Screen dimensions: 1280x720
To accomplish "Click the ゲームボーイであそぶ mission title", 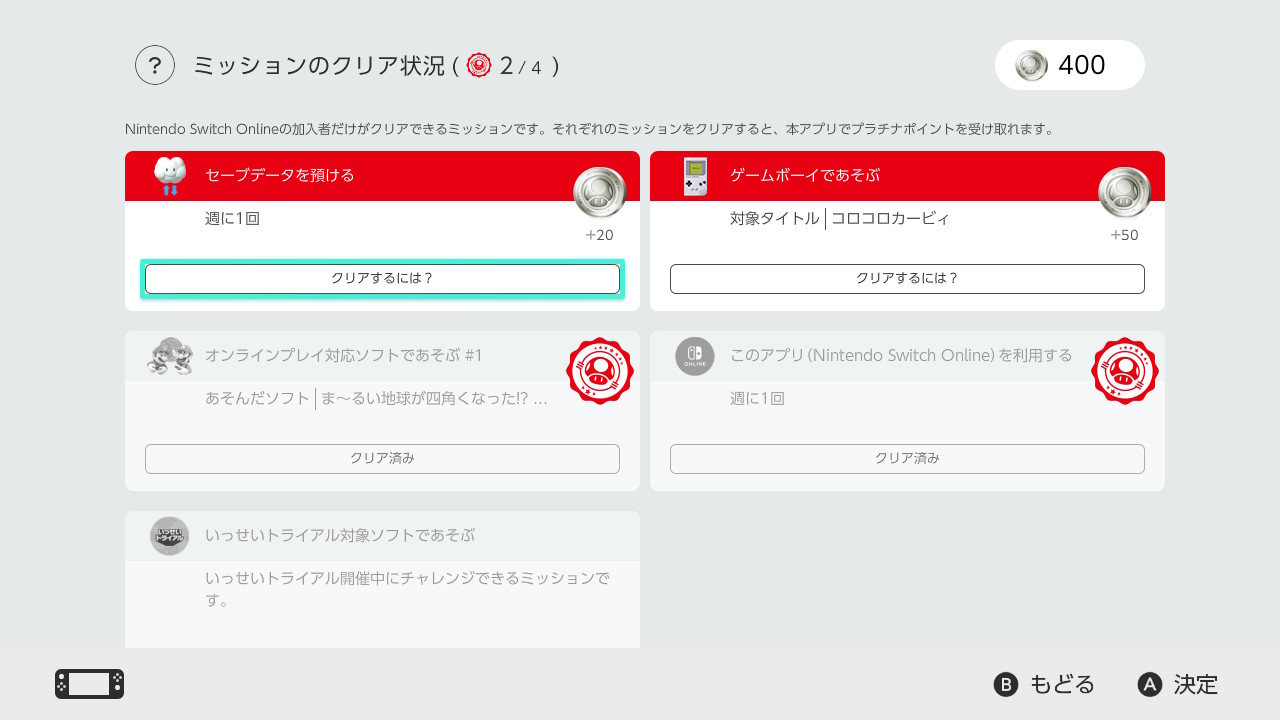I will [x=805, y=175].
